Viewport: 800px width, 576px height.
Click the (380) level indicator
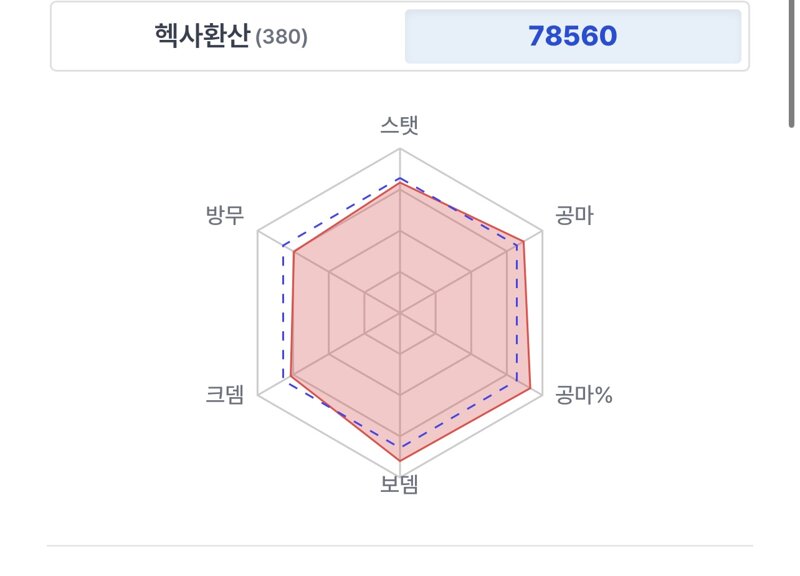click(281, 37)
